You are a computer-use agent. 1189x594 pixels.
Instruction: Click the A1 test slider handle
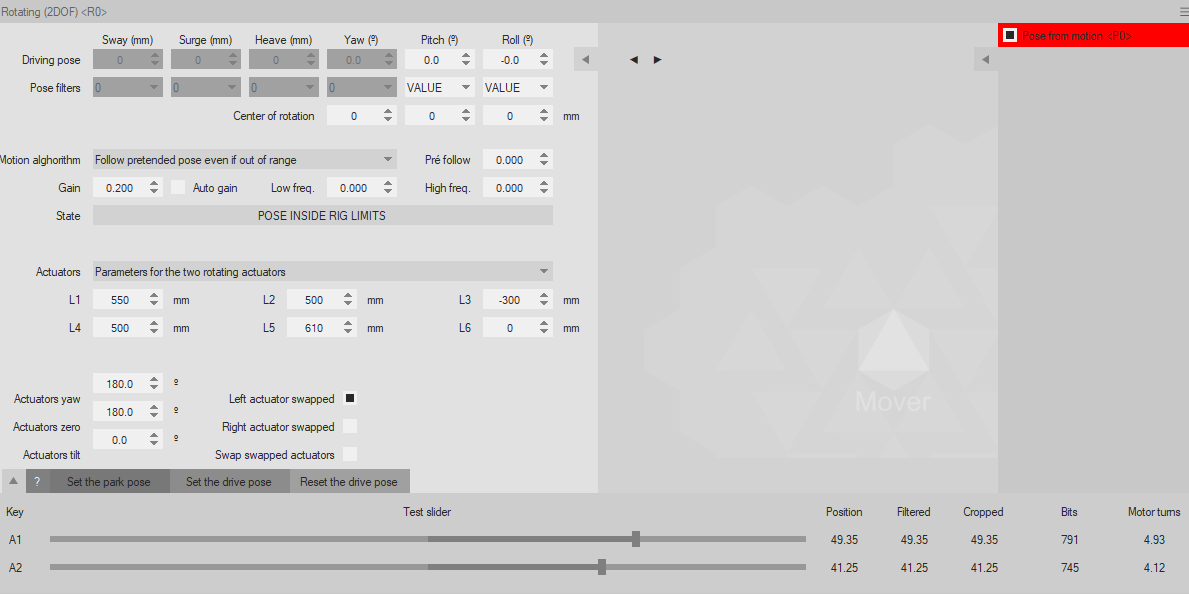coord(636,539)
